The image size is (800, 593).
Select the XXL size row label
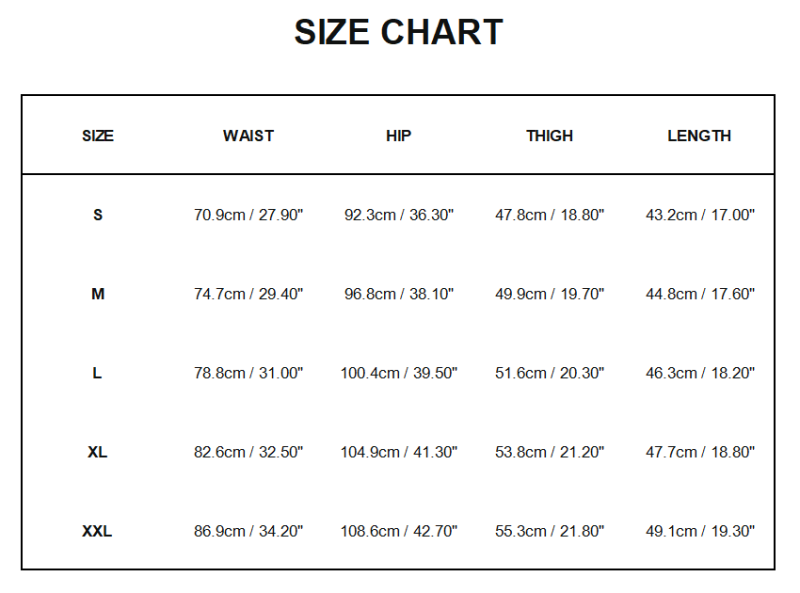click(x=97, y=531)
